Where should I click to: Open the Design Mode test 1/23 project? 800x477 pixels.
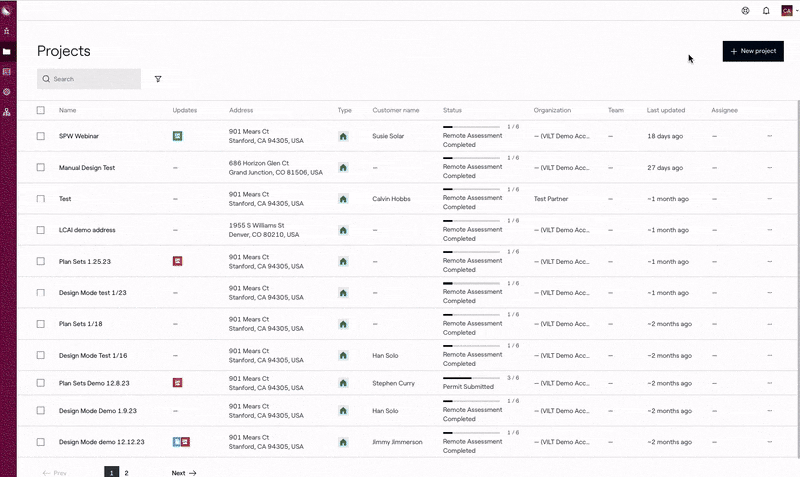[x=92, y=293]
